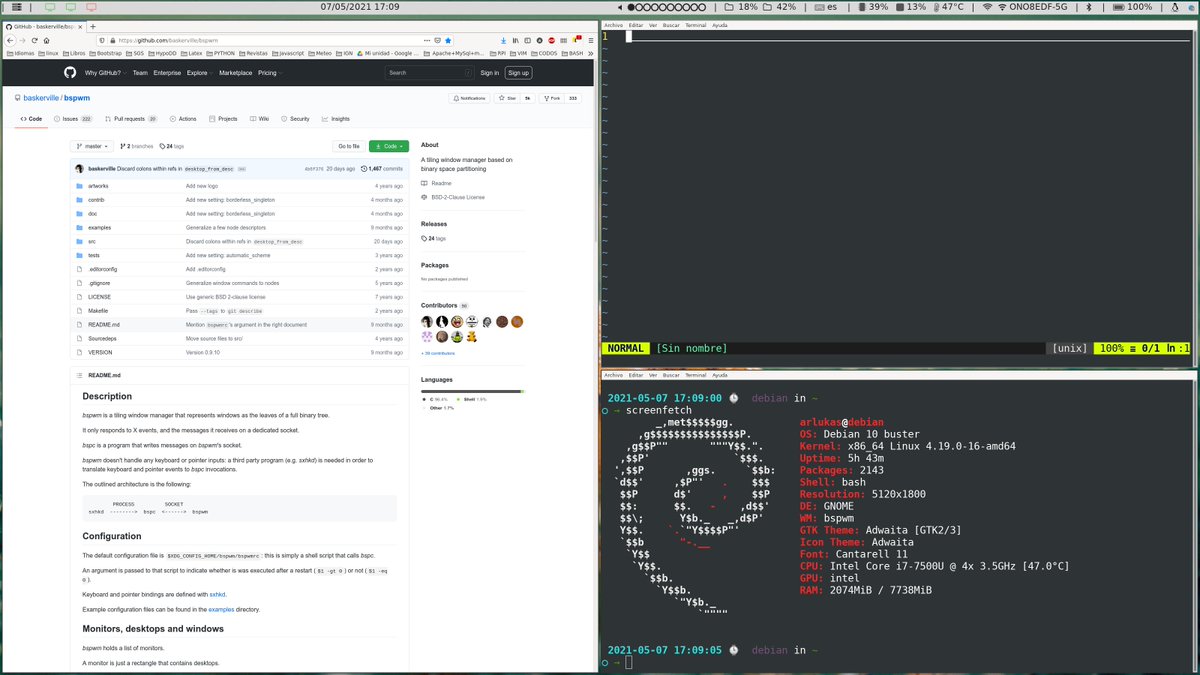Click '+ 39 contributors' link

point(438,353)
